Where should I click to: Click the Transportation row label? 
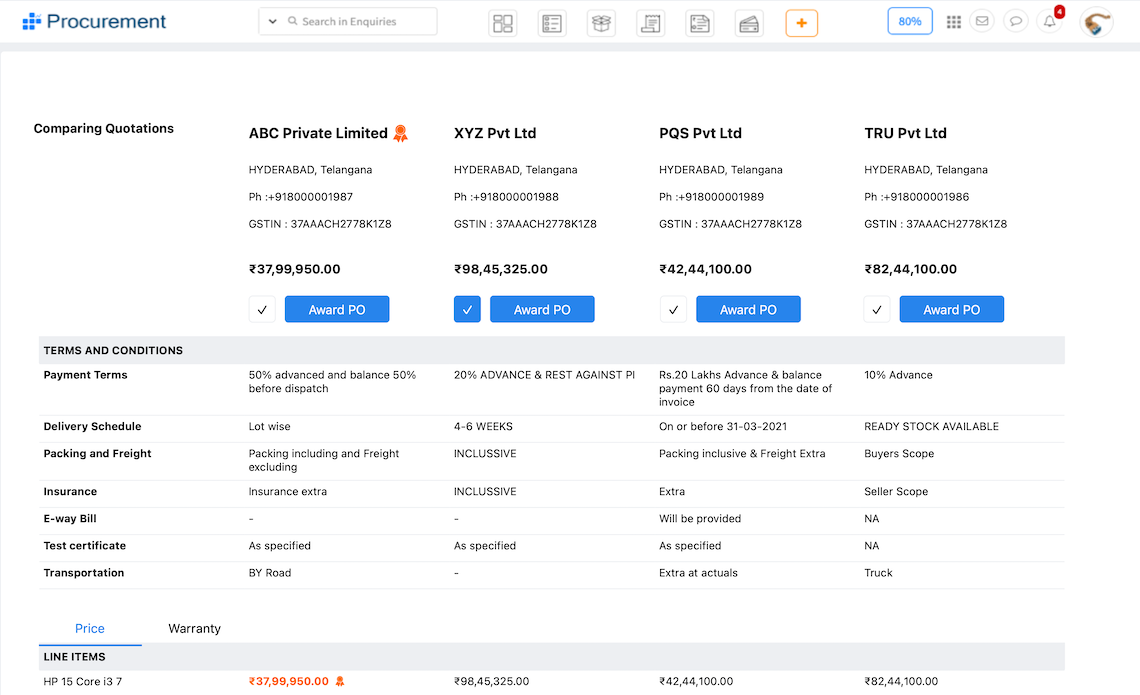coord(84,573)
